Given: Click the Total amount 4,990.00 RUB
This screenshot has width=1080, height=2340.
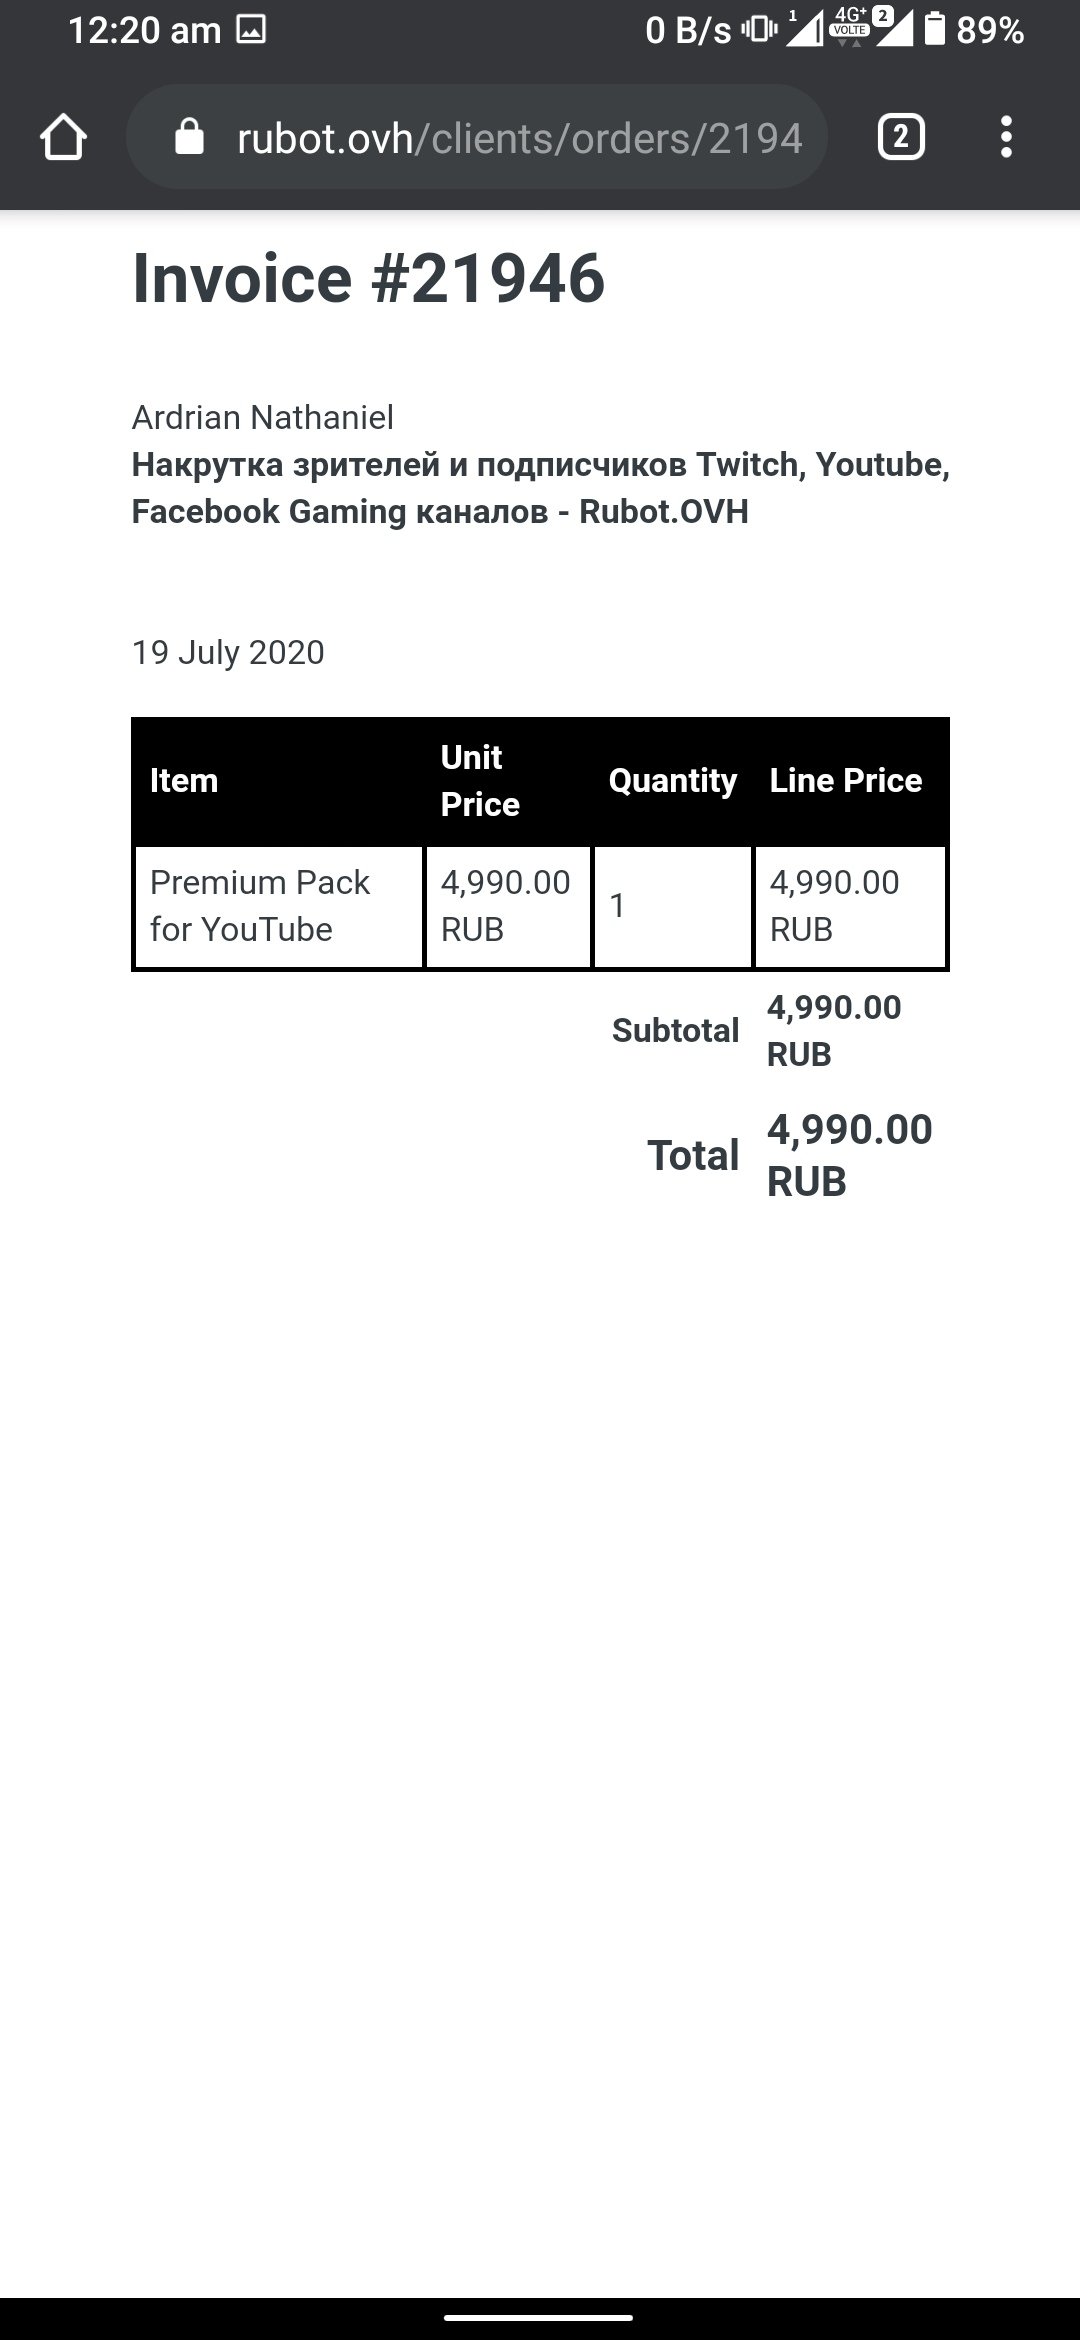Looking at the screenshot, I should click(849, 1155).
